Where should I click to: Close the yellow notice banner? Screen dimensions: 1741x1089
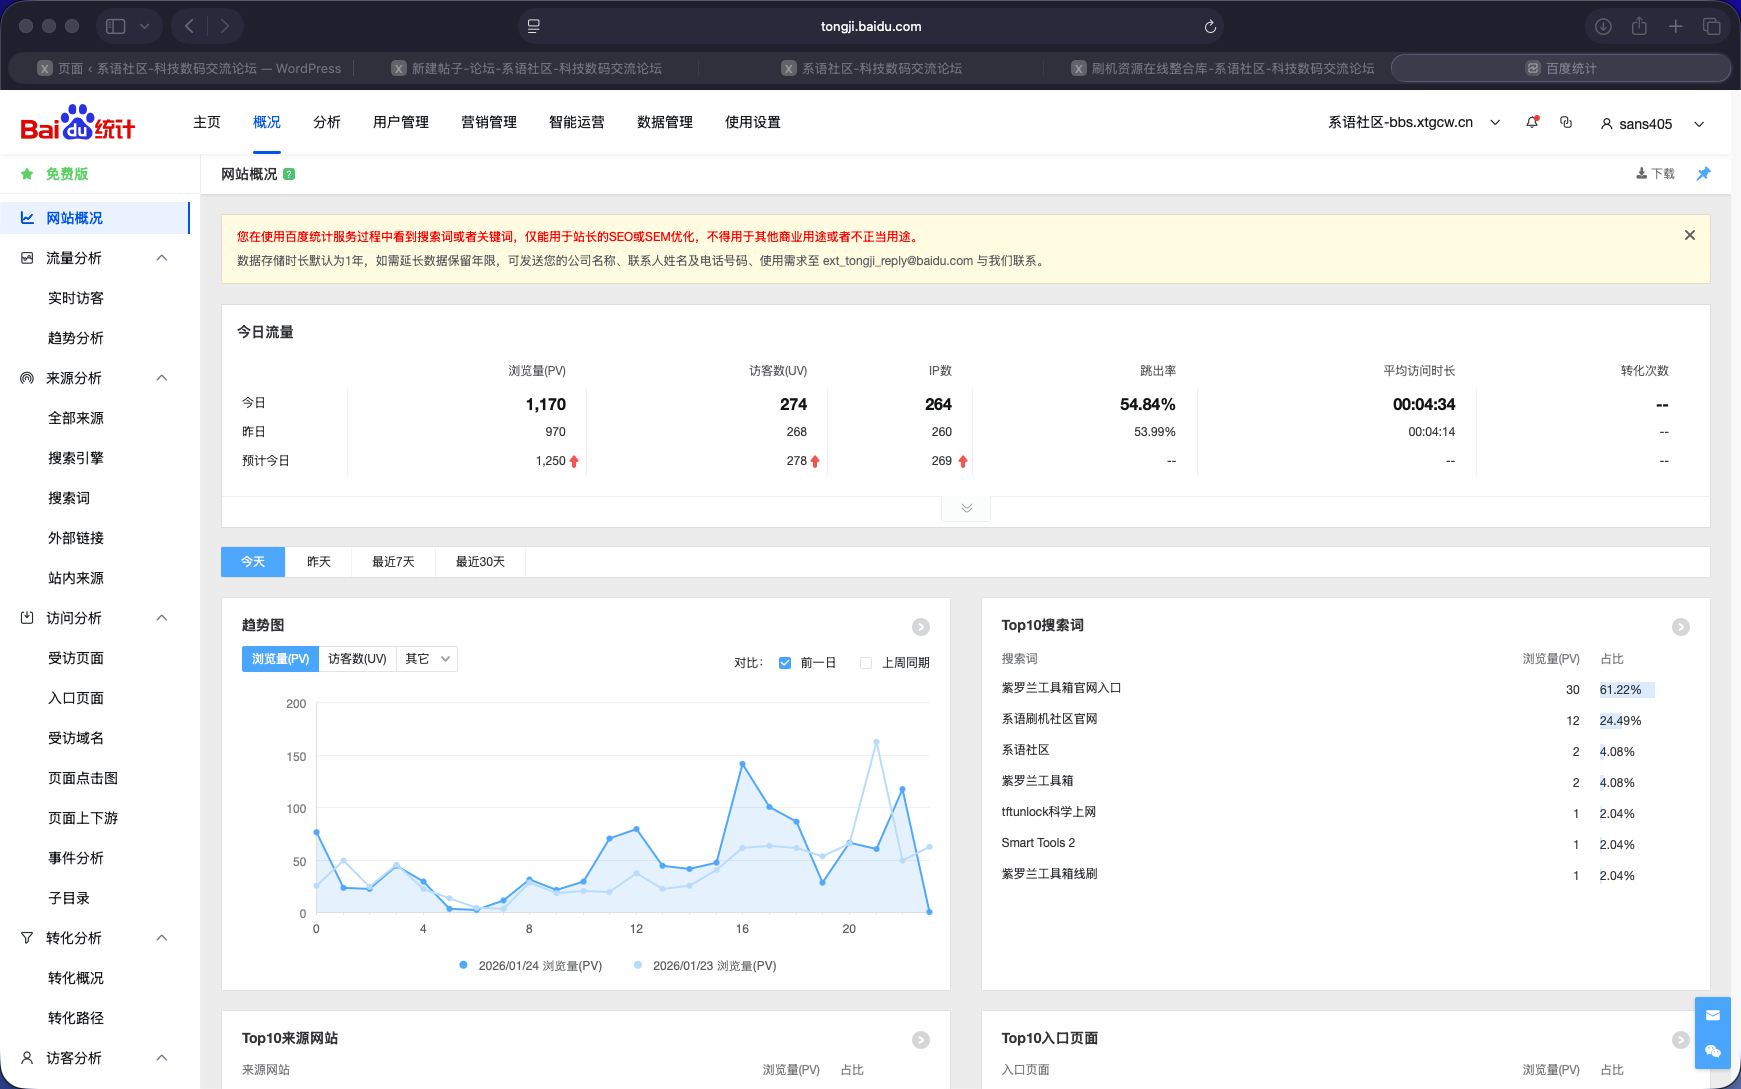[1689, 235]
